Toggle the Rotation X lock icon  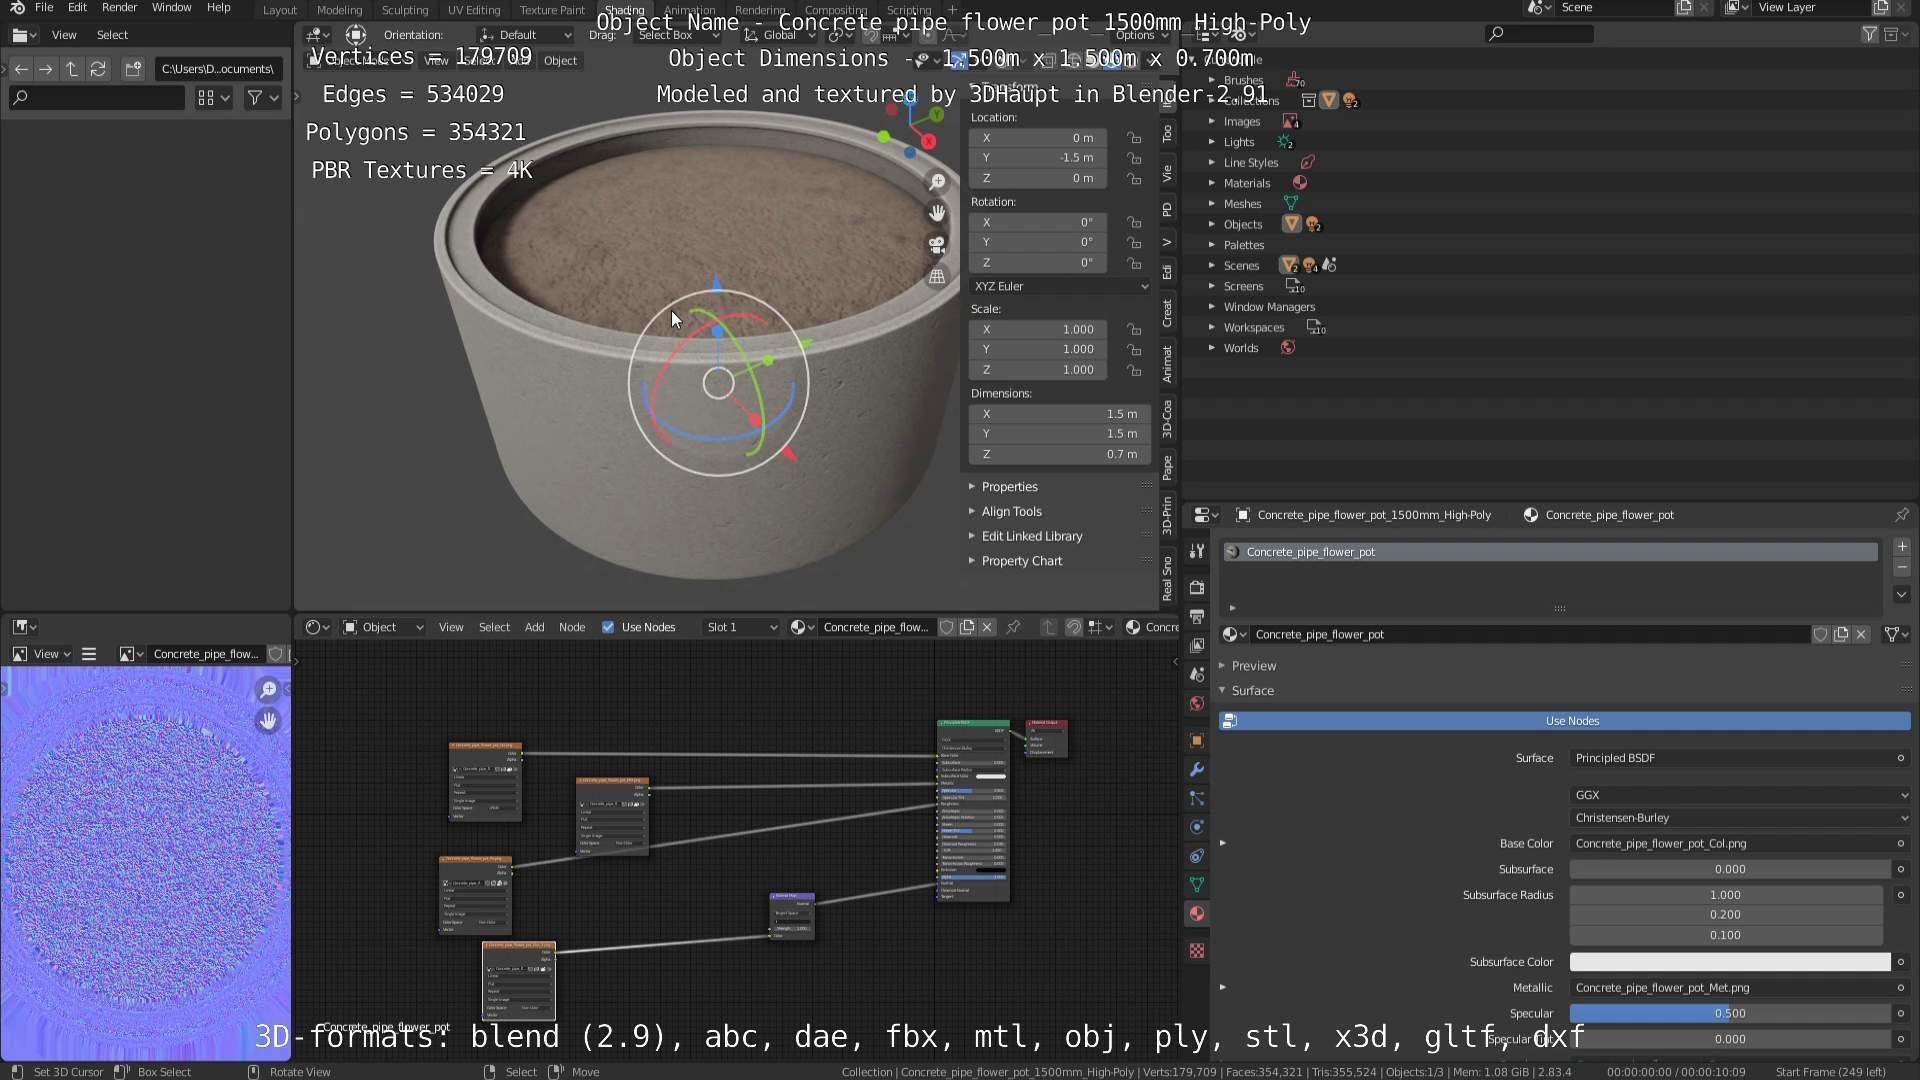click(x=1134, y=222)
